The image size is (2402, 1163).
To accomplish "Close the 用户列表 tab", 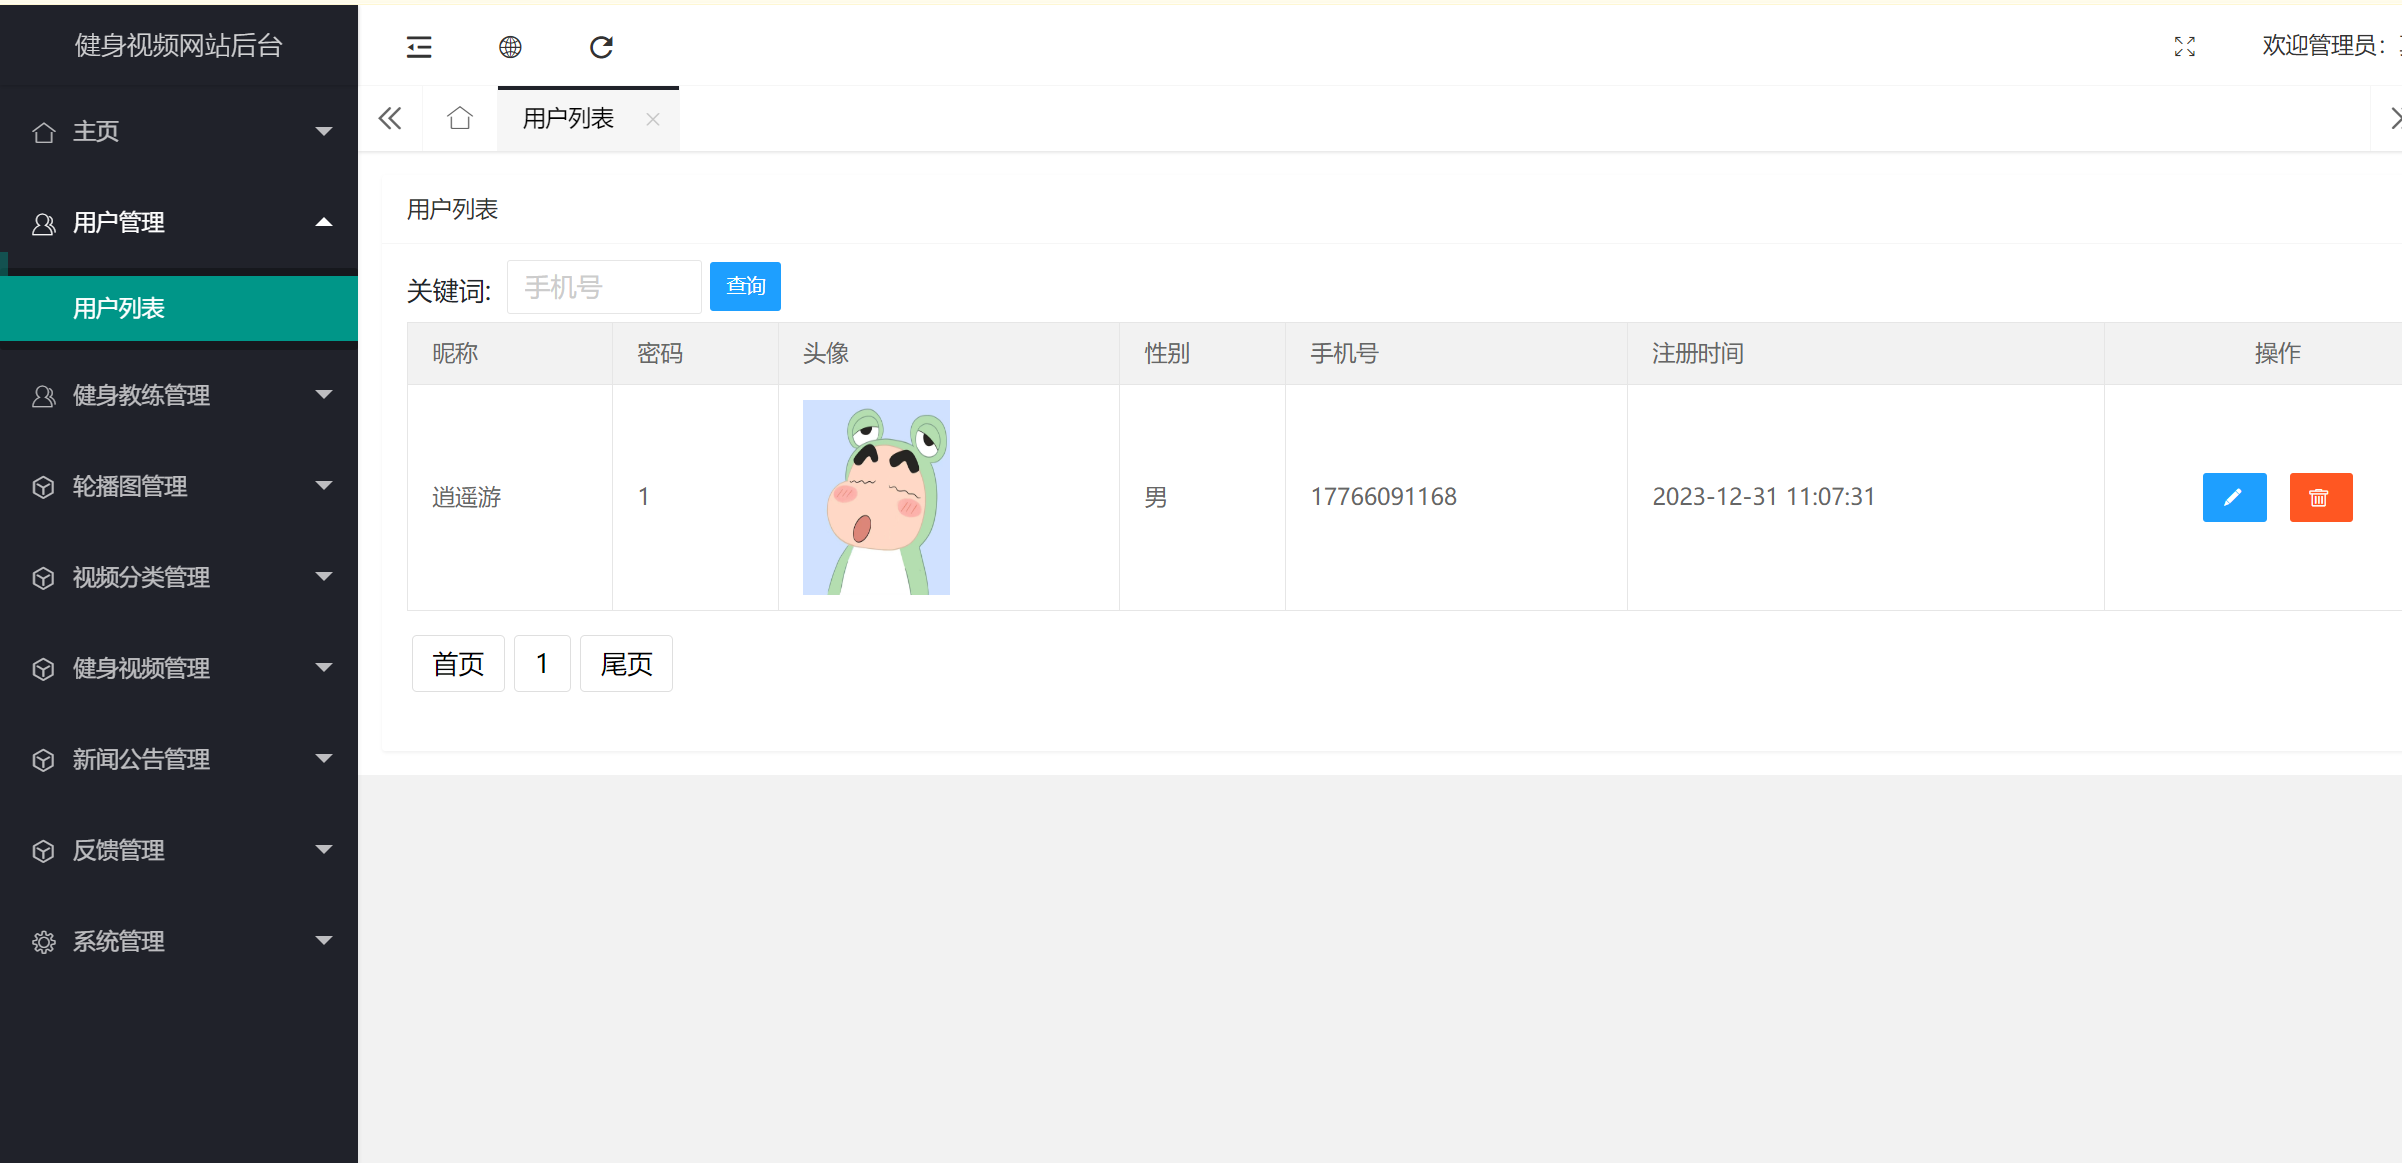I will click(x=653, y=119).
